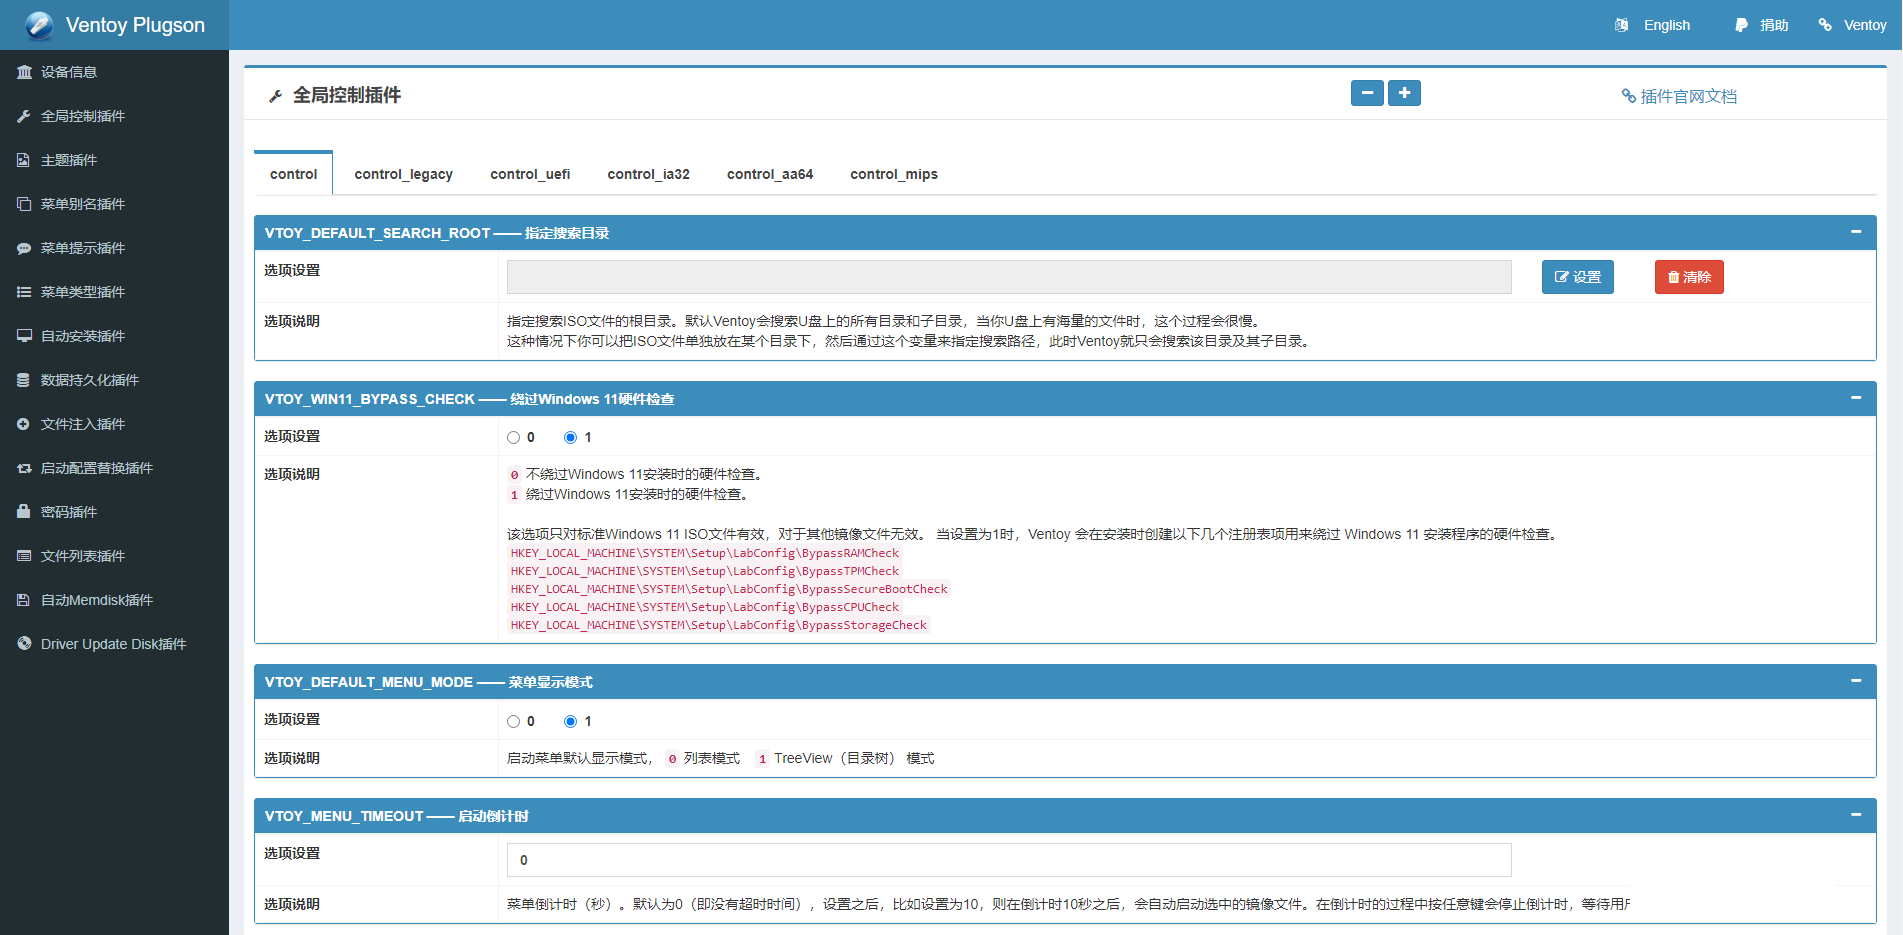
Task: Open 文件注入插件 in the sidebar
Action: pos(114,424)
